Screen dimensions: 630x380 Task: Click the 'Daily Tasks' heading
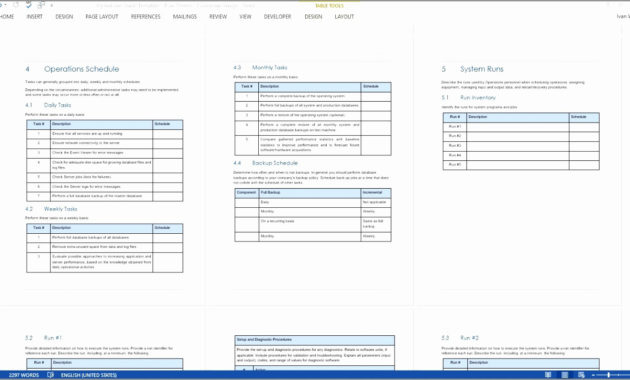pos(57,105)
